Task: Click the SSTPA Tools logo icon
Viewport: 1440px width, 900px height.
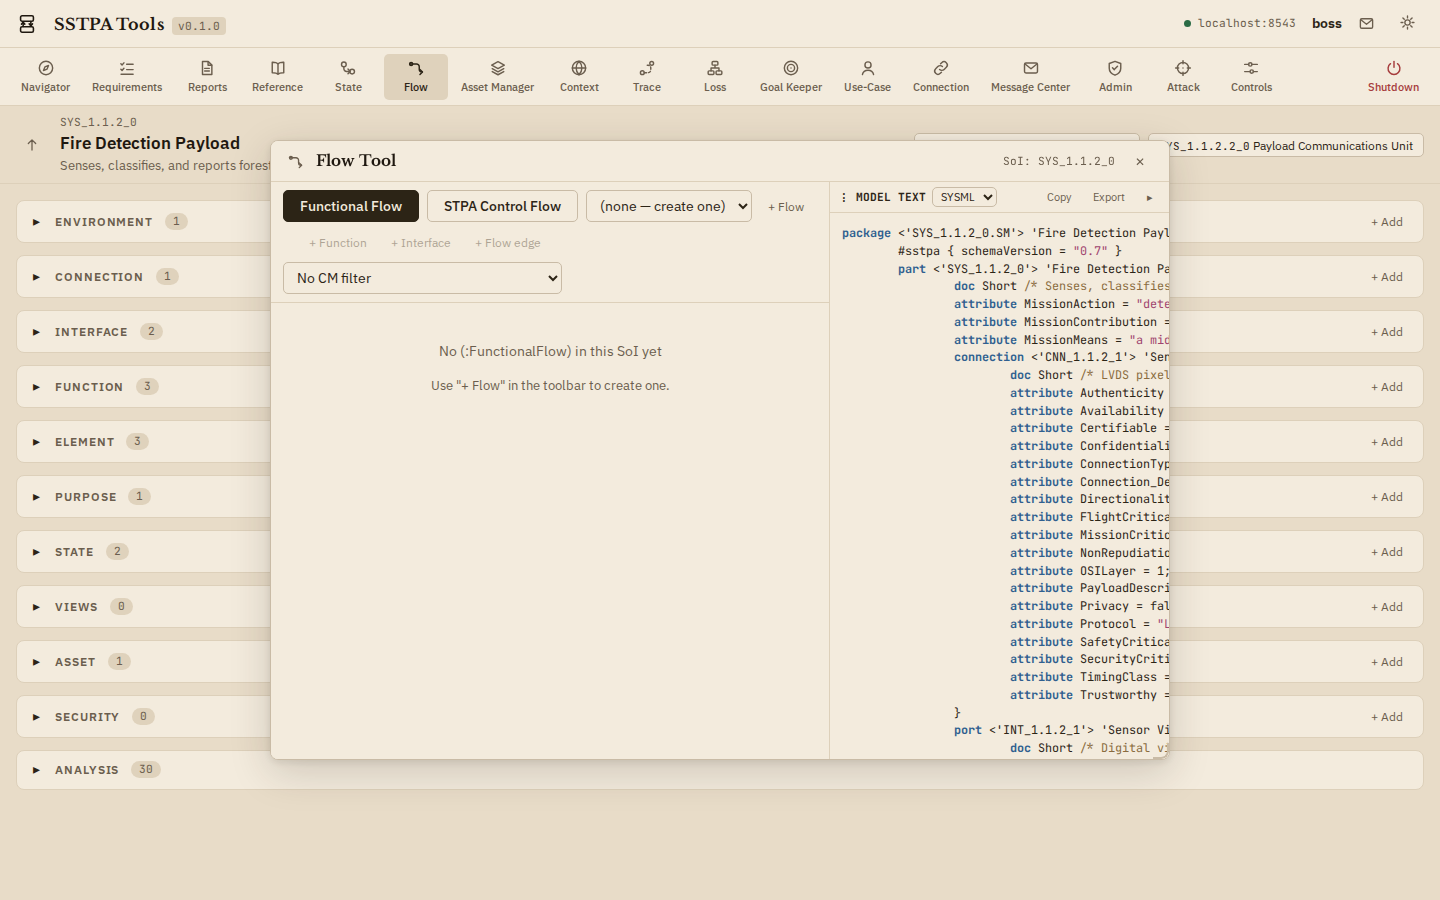Action: [x=27, y=24]
